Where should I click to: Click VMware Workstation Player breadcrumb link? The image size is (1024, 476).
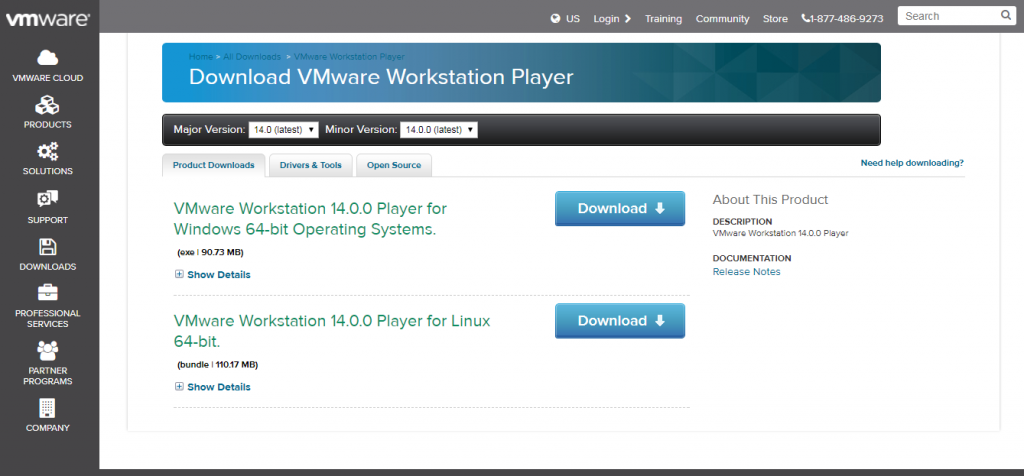349,57
